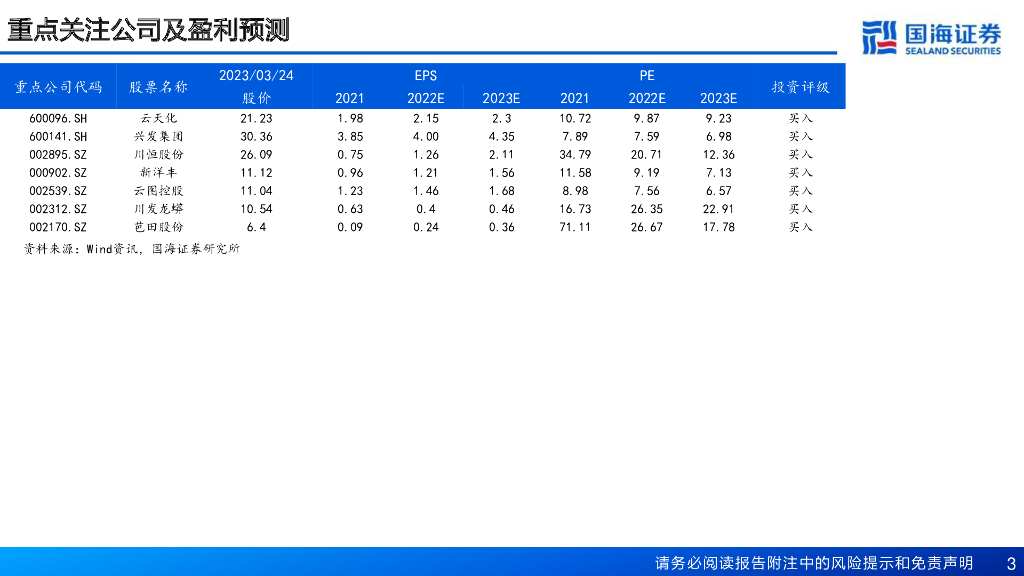Click stock name 云天化
1024x576 pixels.
point(159,118)
